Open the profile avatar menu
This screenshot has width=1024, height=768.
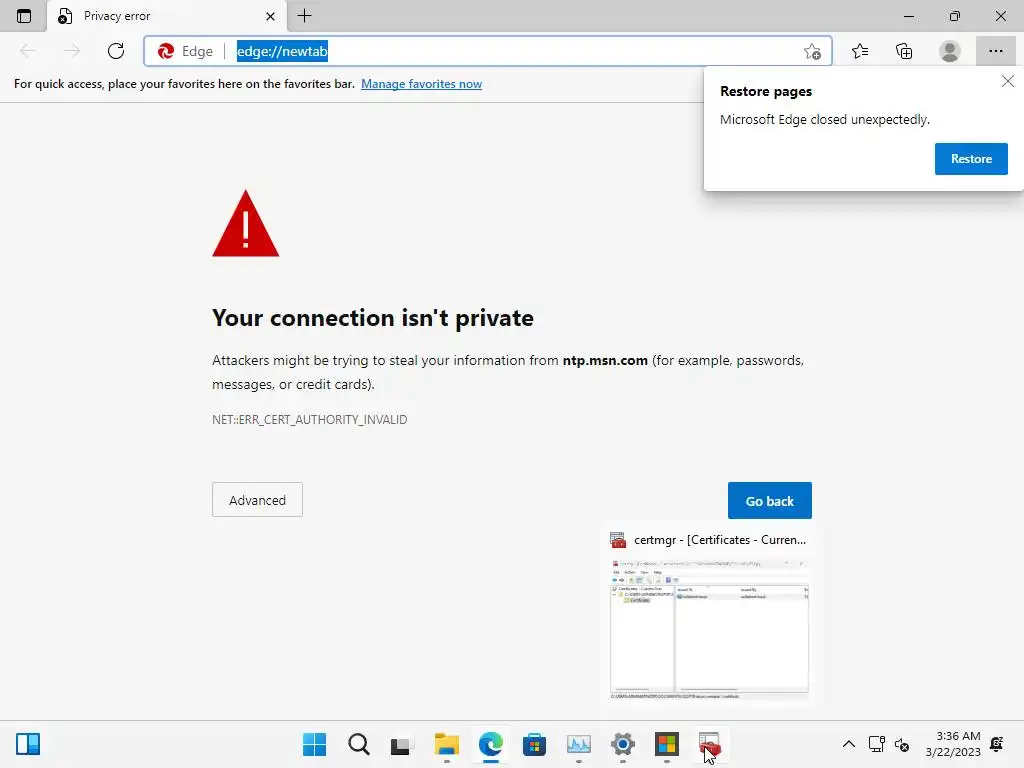coord(950,51)
